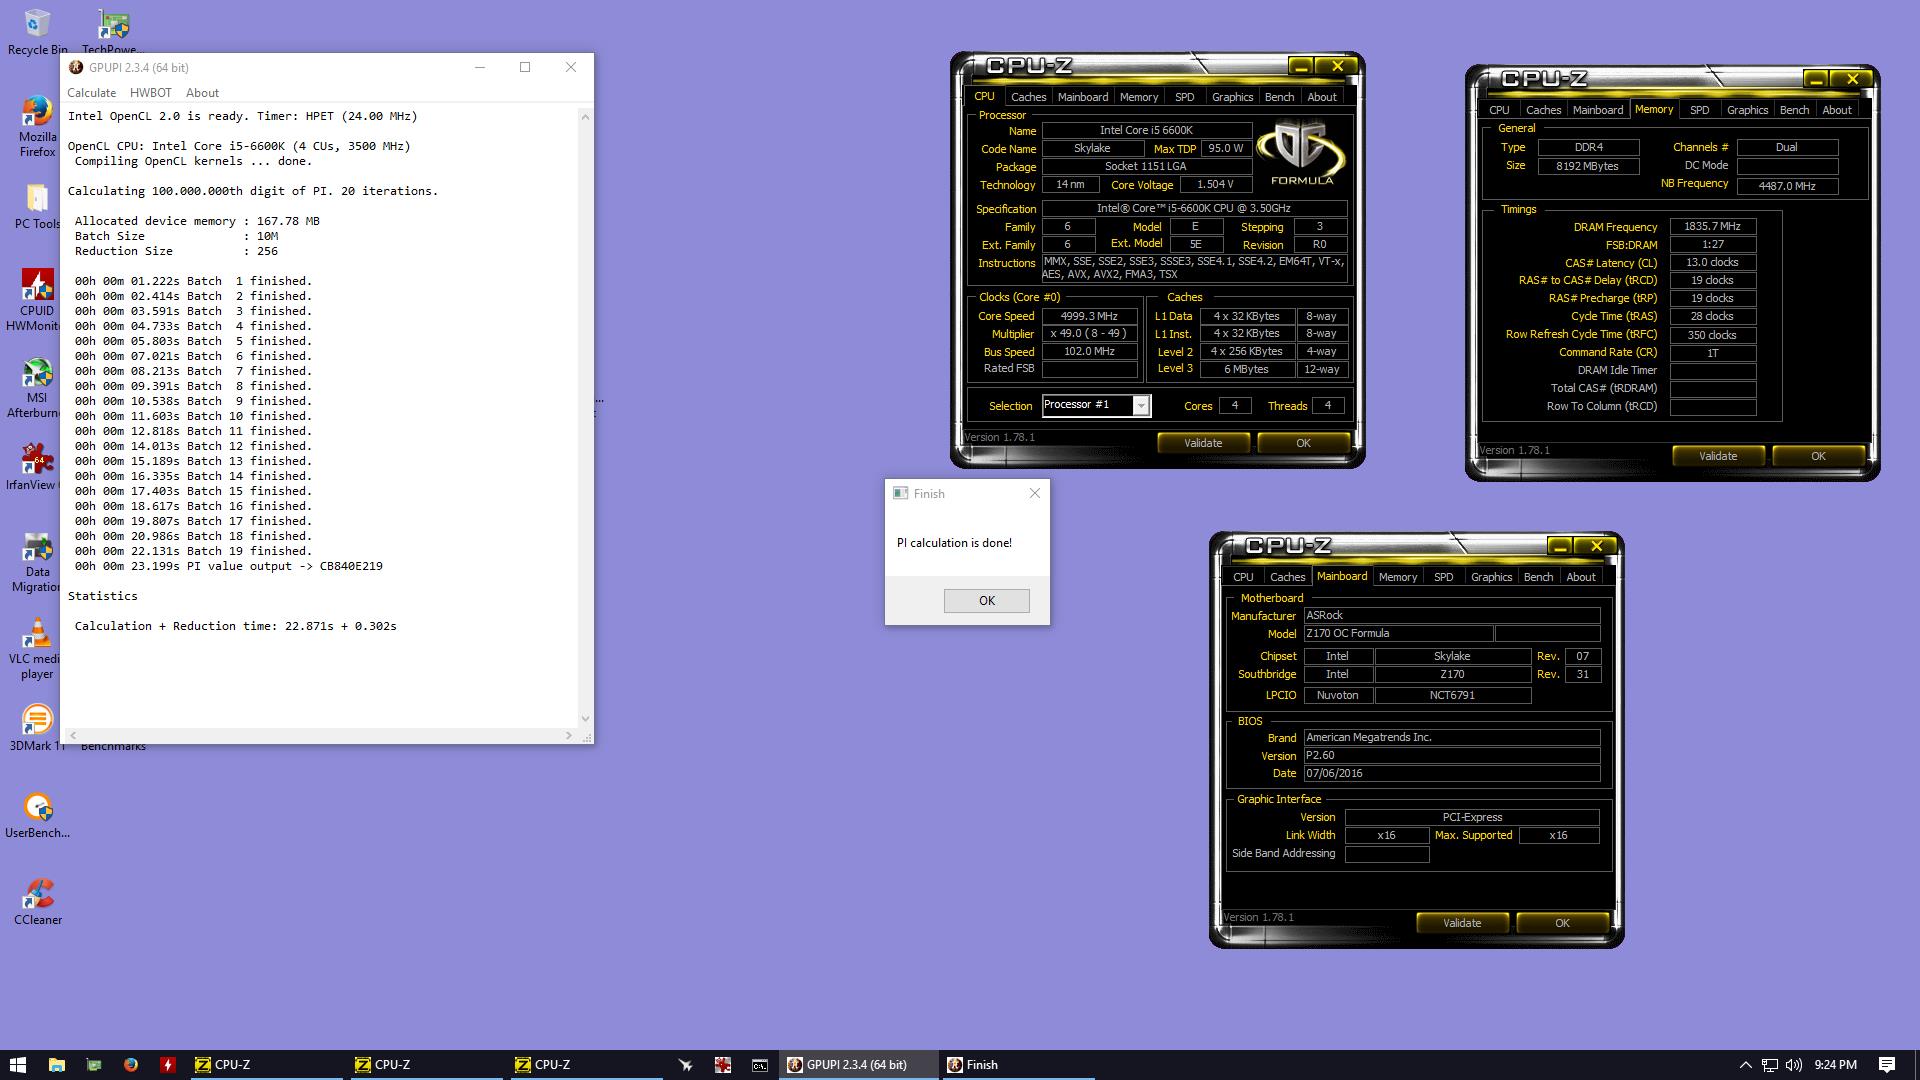Open the PC Tools desktop folder
Viewport: 1920px width, 1080px height.
click(x=37, y=205)
